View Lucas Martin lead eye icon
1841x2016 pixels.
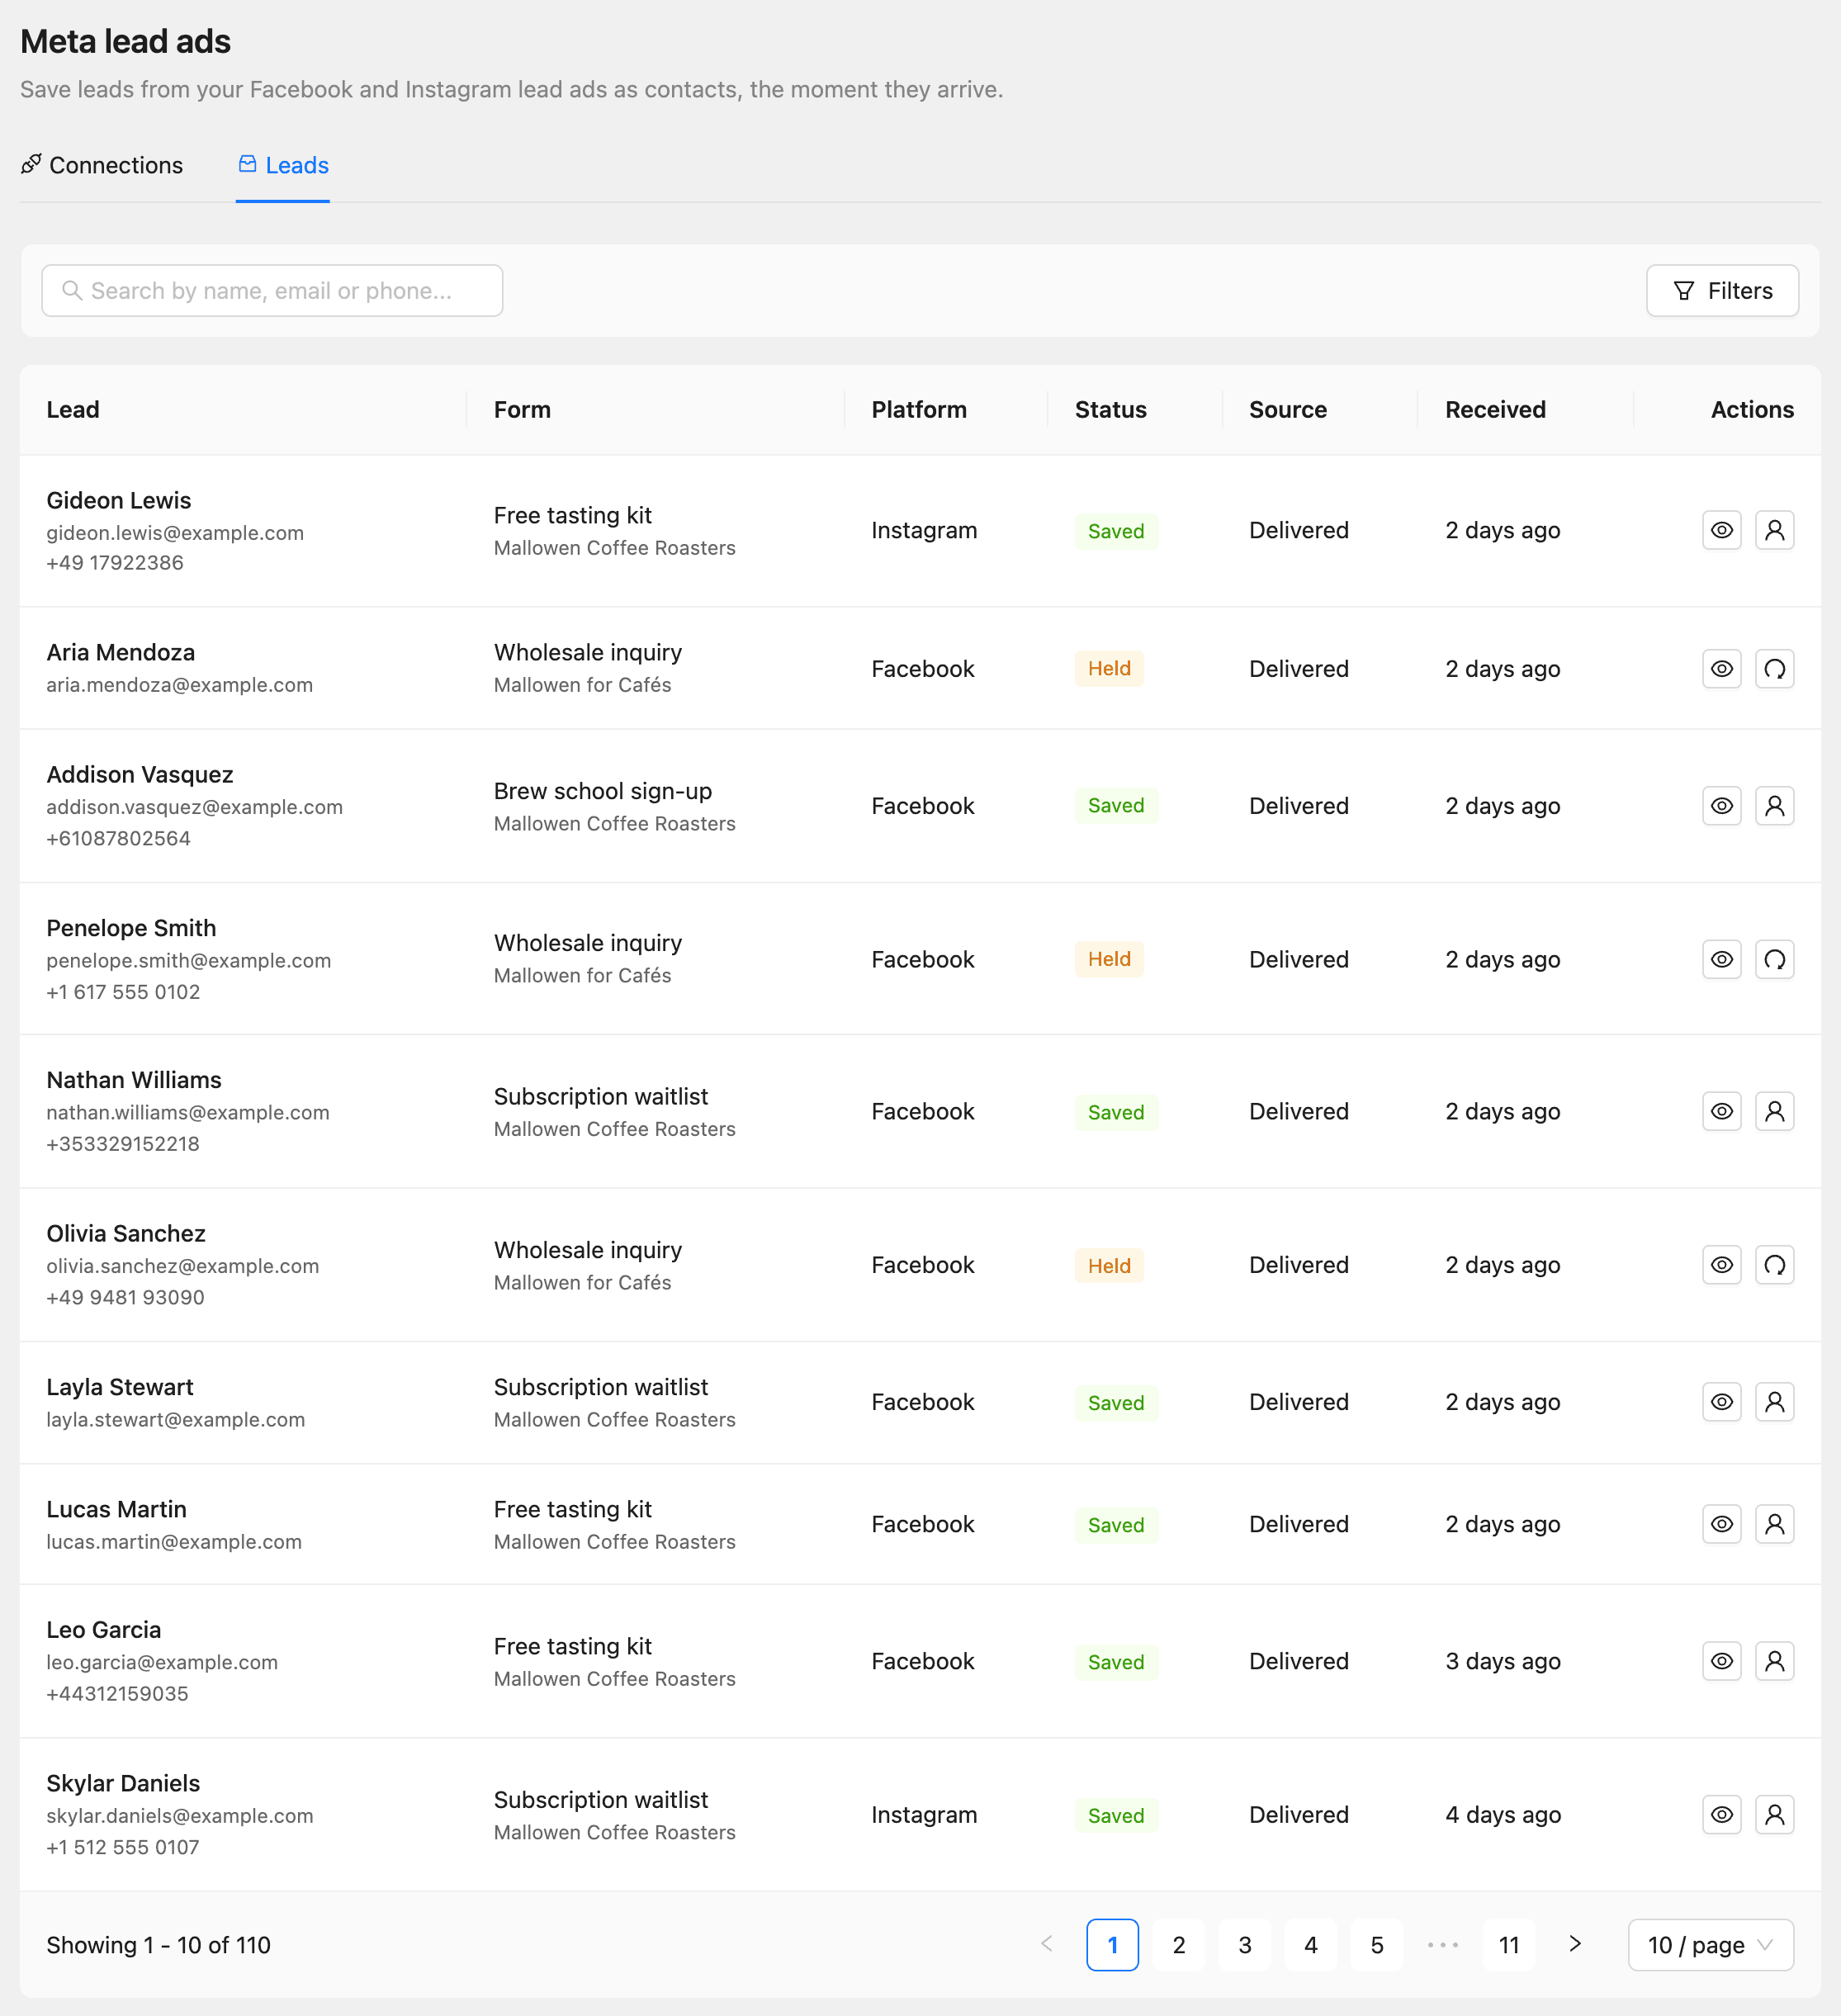pos(1721,1524)
